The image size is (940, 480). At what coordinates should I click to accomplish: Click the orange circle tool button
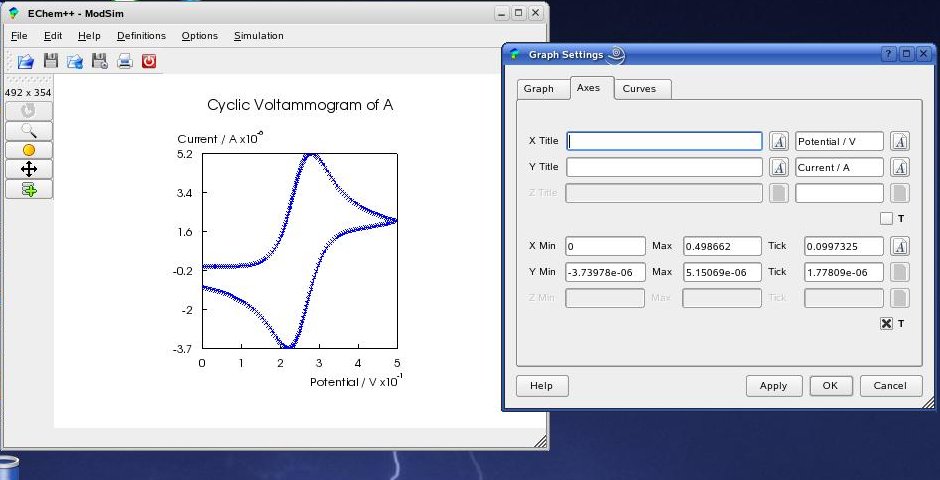point(29,150)
